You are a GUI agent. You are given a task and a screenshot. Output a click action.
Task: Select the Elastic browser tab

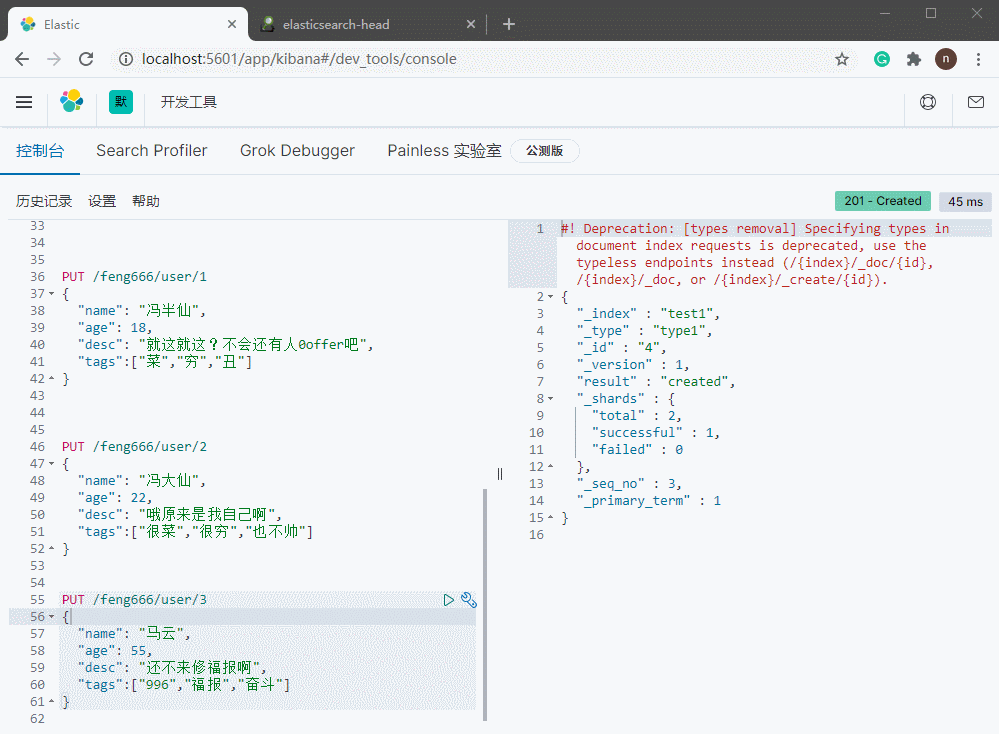(127, 24)
